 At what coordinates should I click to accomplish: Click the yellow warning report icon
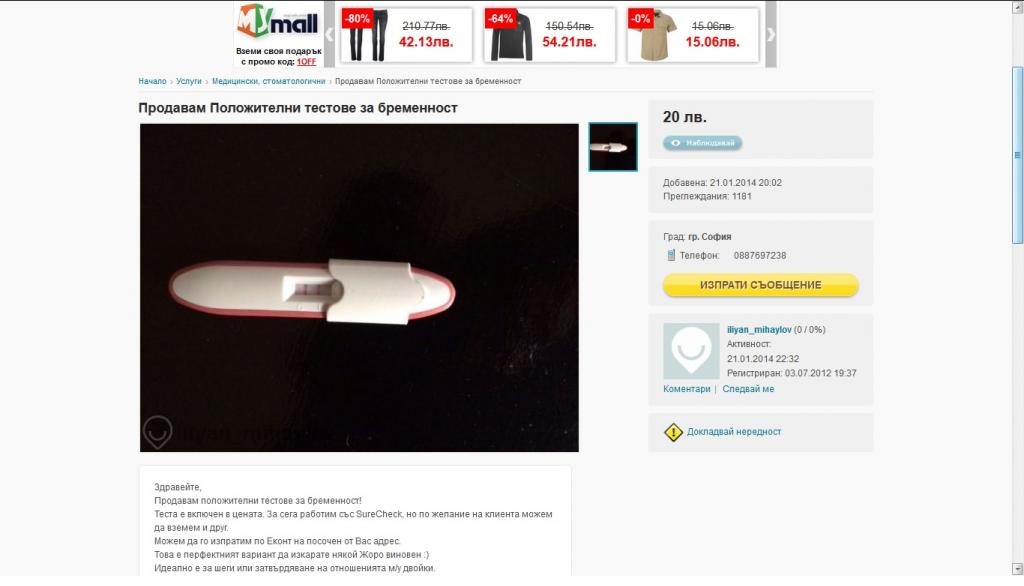673,432
